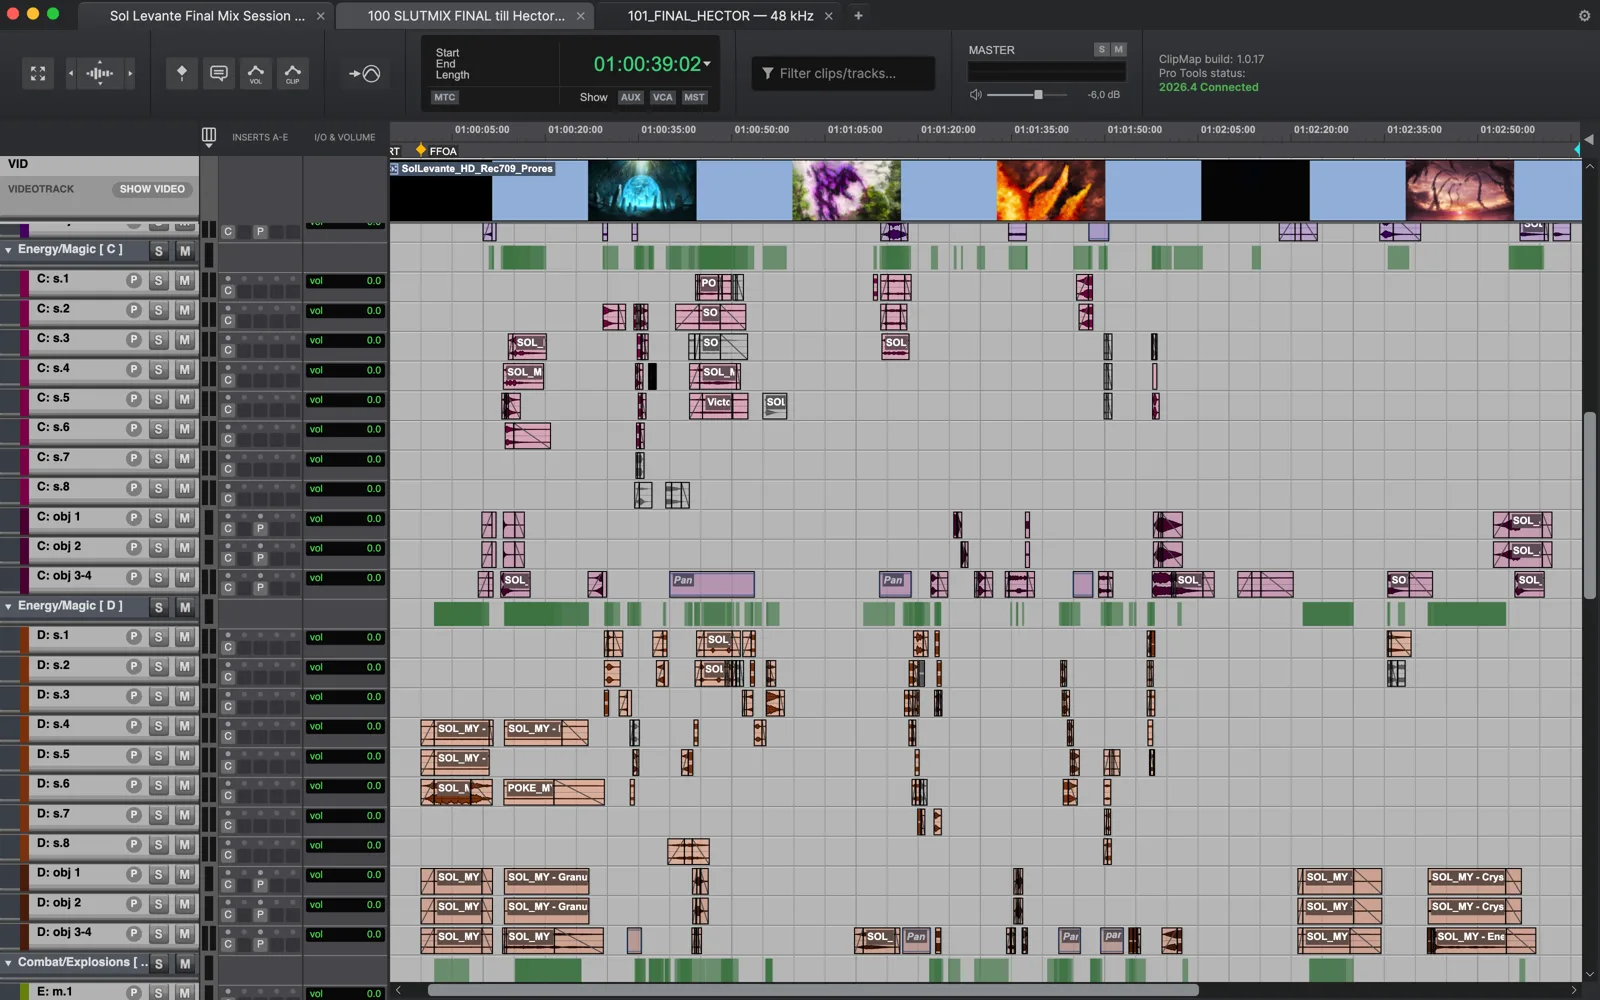Click the Filter clips/tracks search field
Image resolution: width=1600 pixels, height=1000 pixels.
[843, 73]
